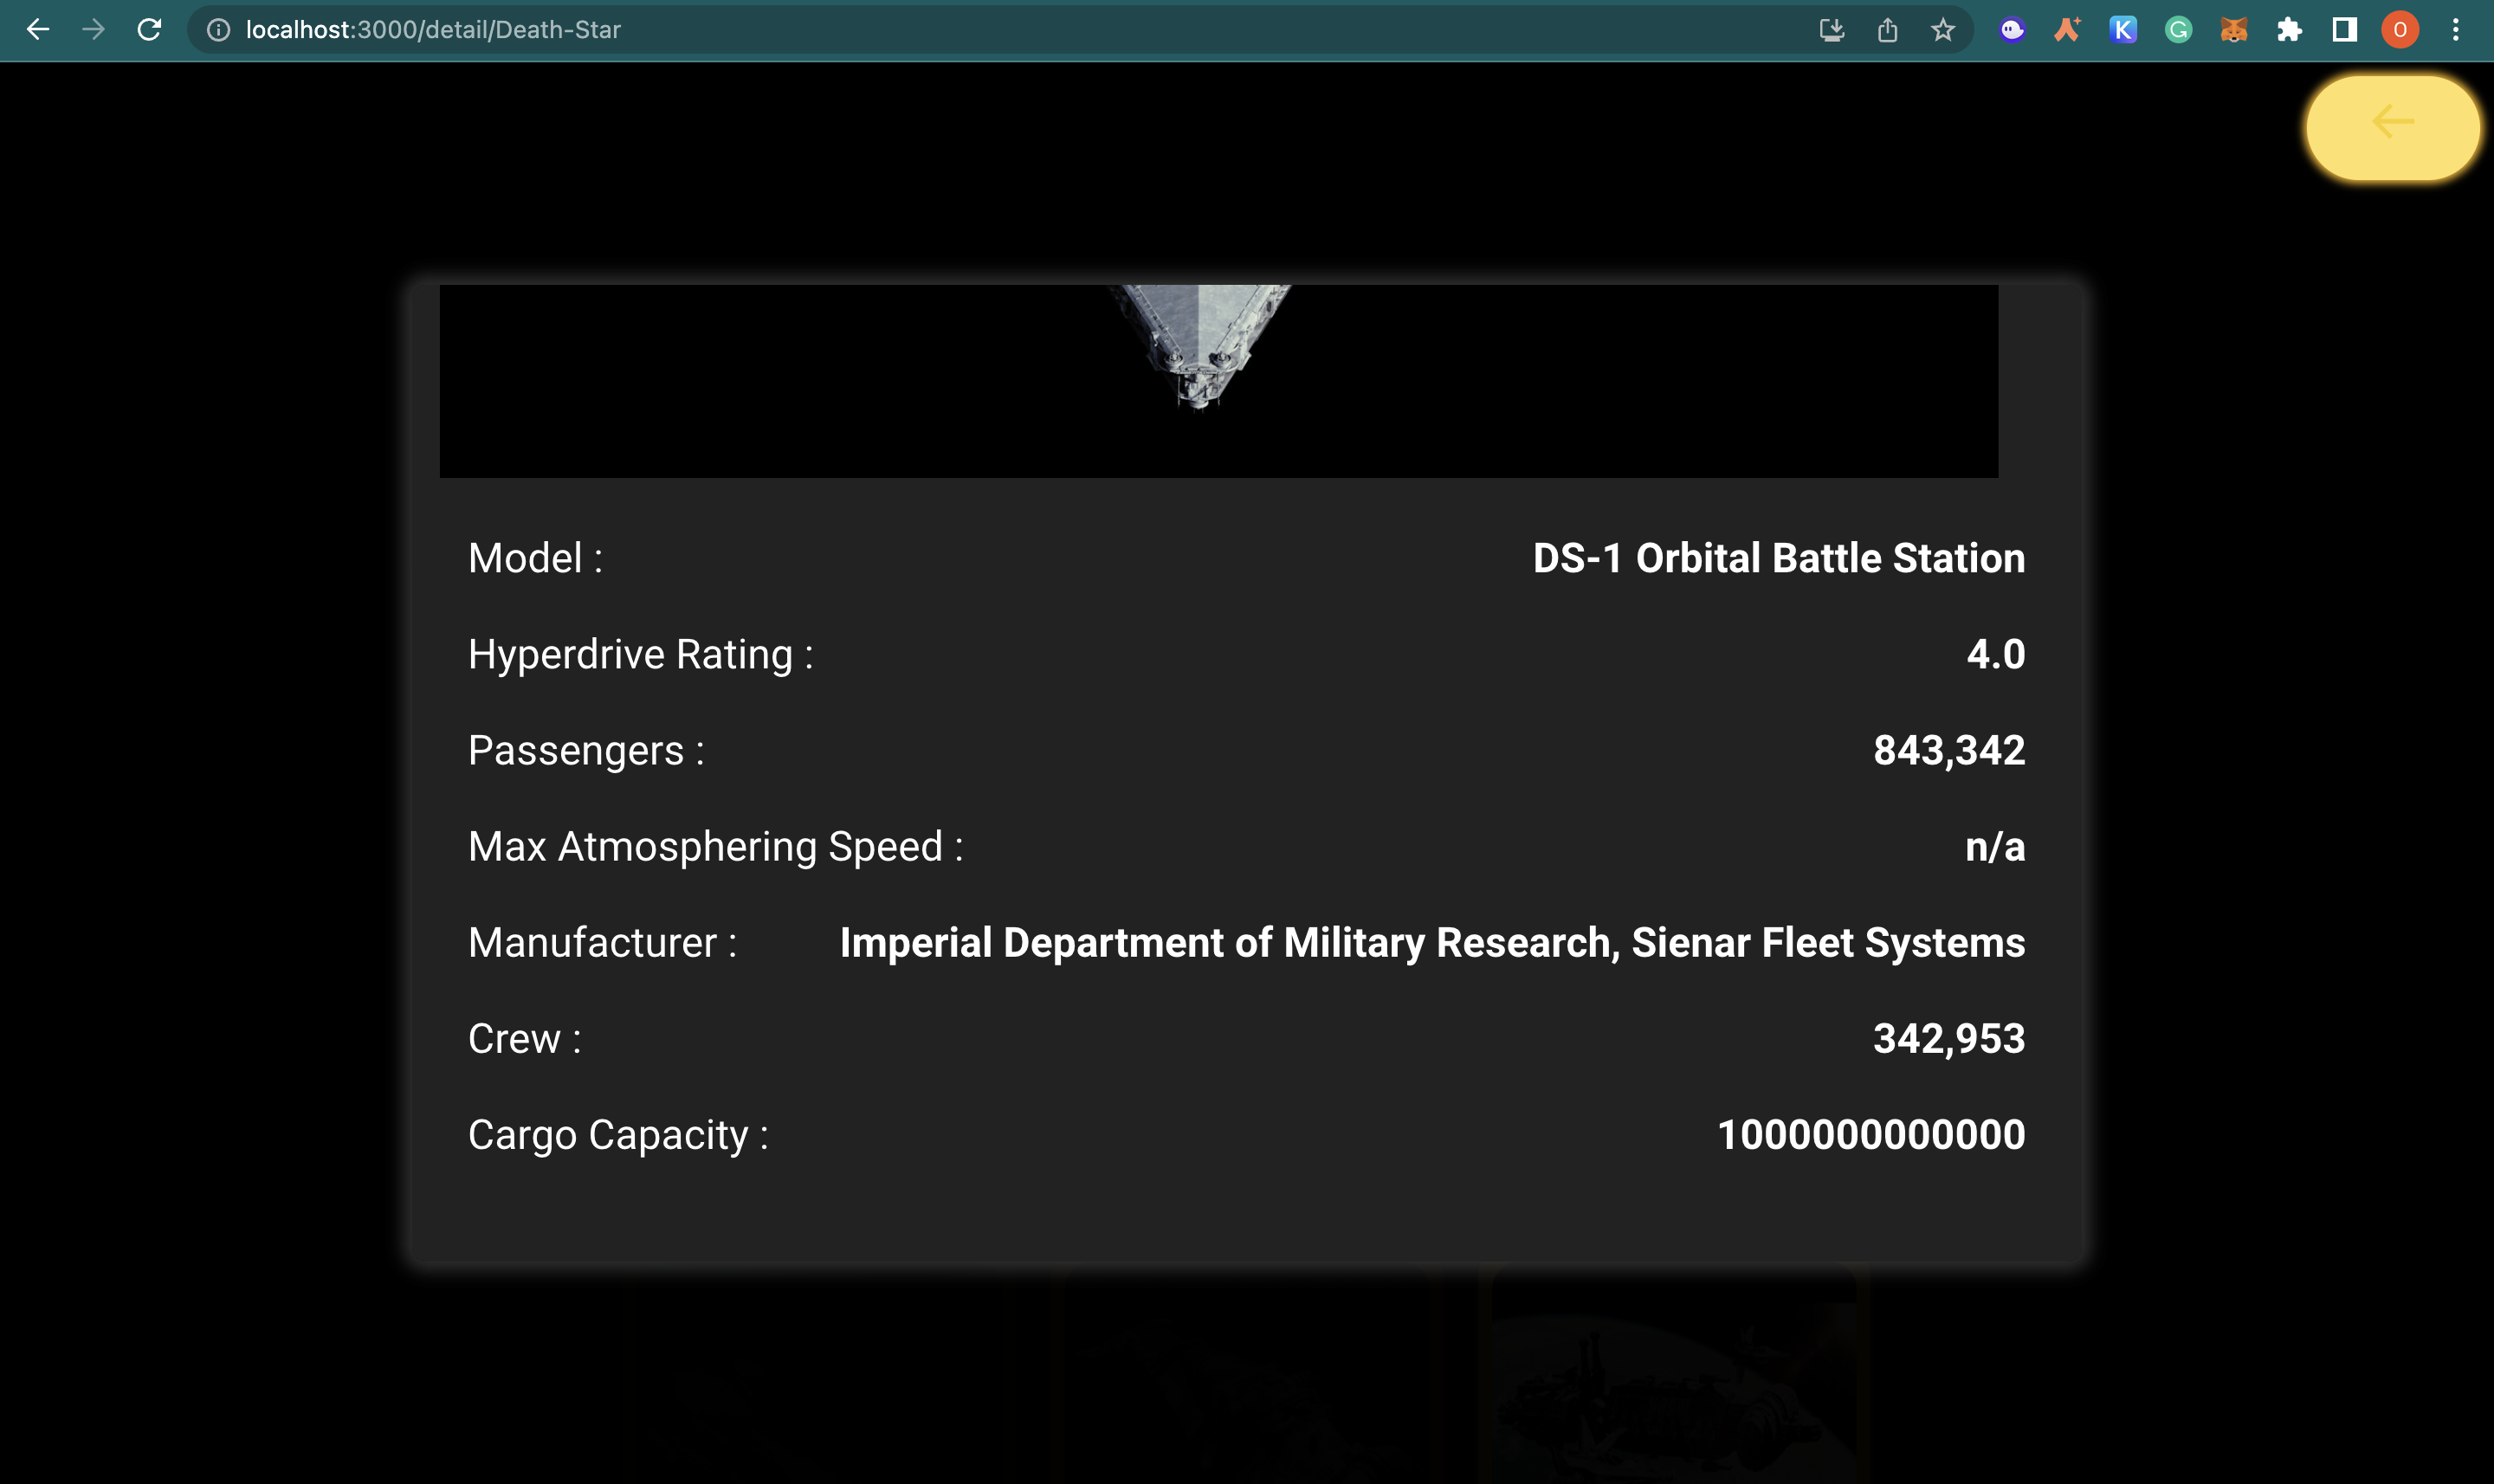Open the blue K extension
Image resolution: width=2494 pixels, height=1484 pixels.
[2122, 30]
